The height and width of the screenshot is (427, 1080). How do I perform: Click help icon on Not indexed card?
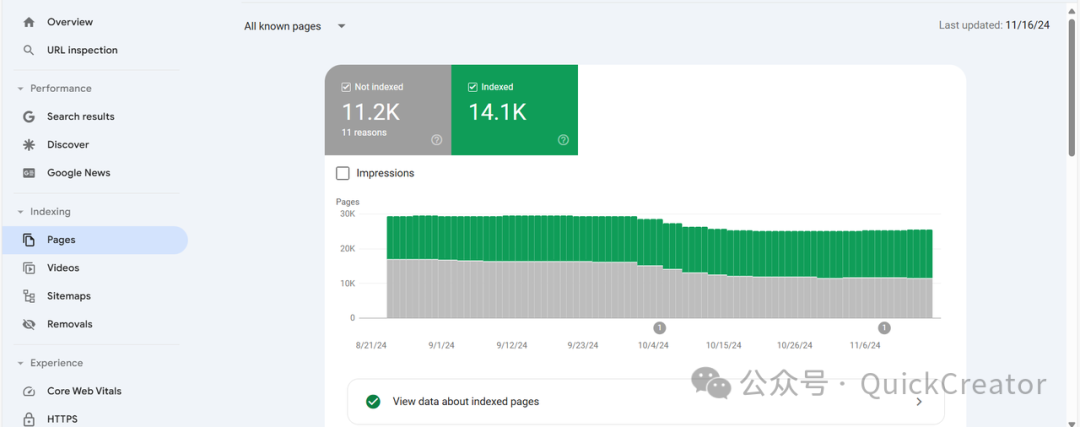(x=437, y=140)
